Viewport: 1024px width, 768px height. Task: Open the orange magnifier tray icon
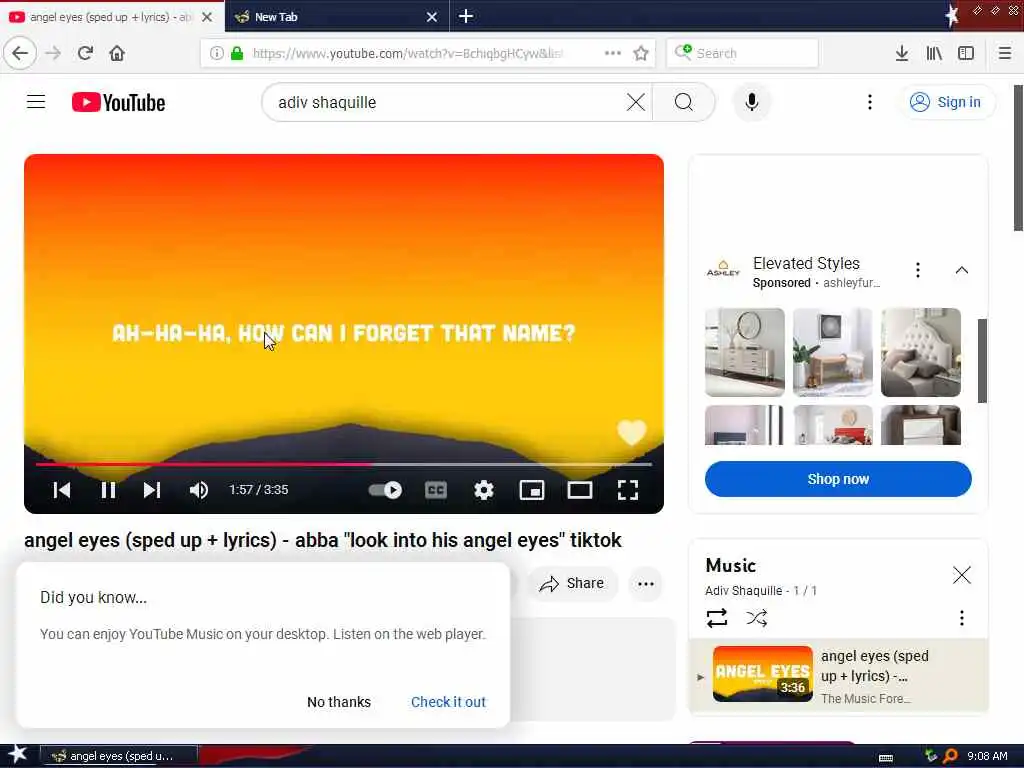(x=950, y=756)
